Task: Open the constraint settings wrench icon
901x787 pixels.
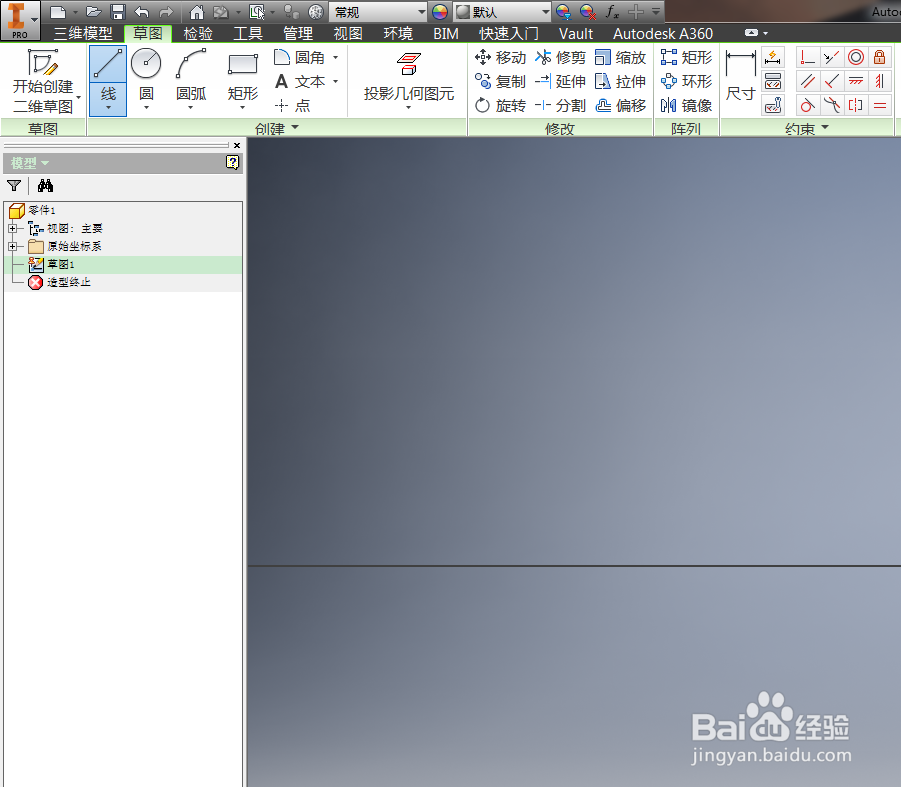Action: pos(773,105)
